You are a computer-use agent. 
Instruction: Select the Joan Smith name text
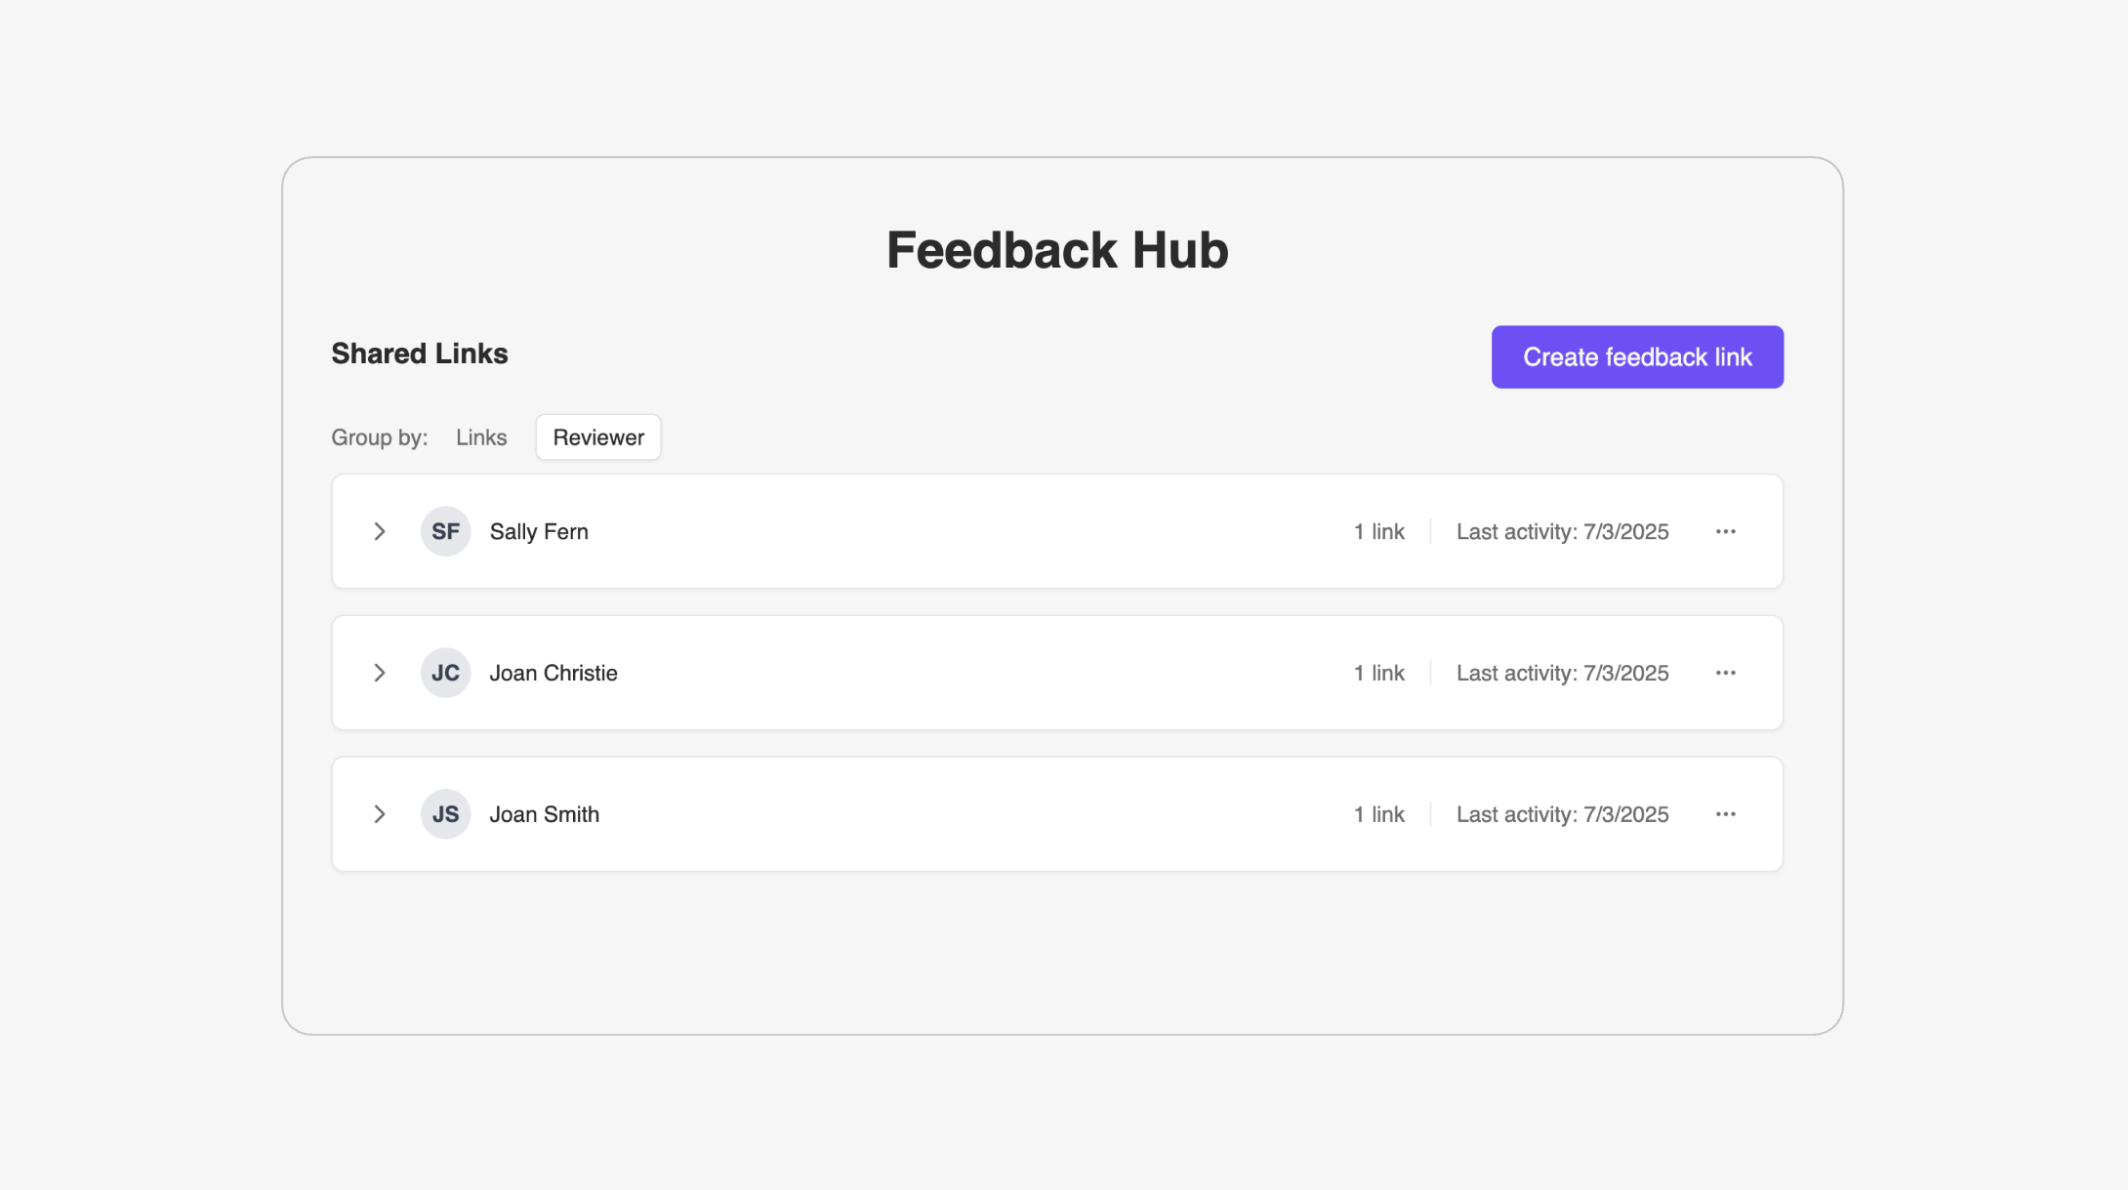tap(544, 814)
